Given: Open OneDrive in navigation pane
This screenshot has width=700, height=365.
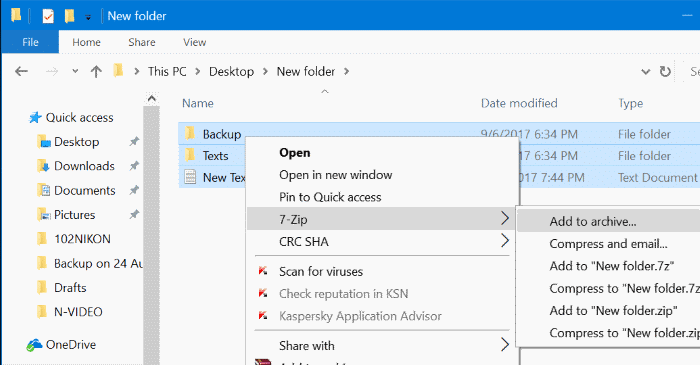Looking at the screenshot, I should coord(71,344).
